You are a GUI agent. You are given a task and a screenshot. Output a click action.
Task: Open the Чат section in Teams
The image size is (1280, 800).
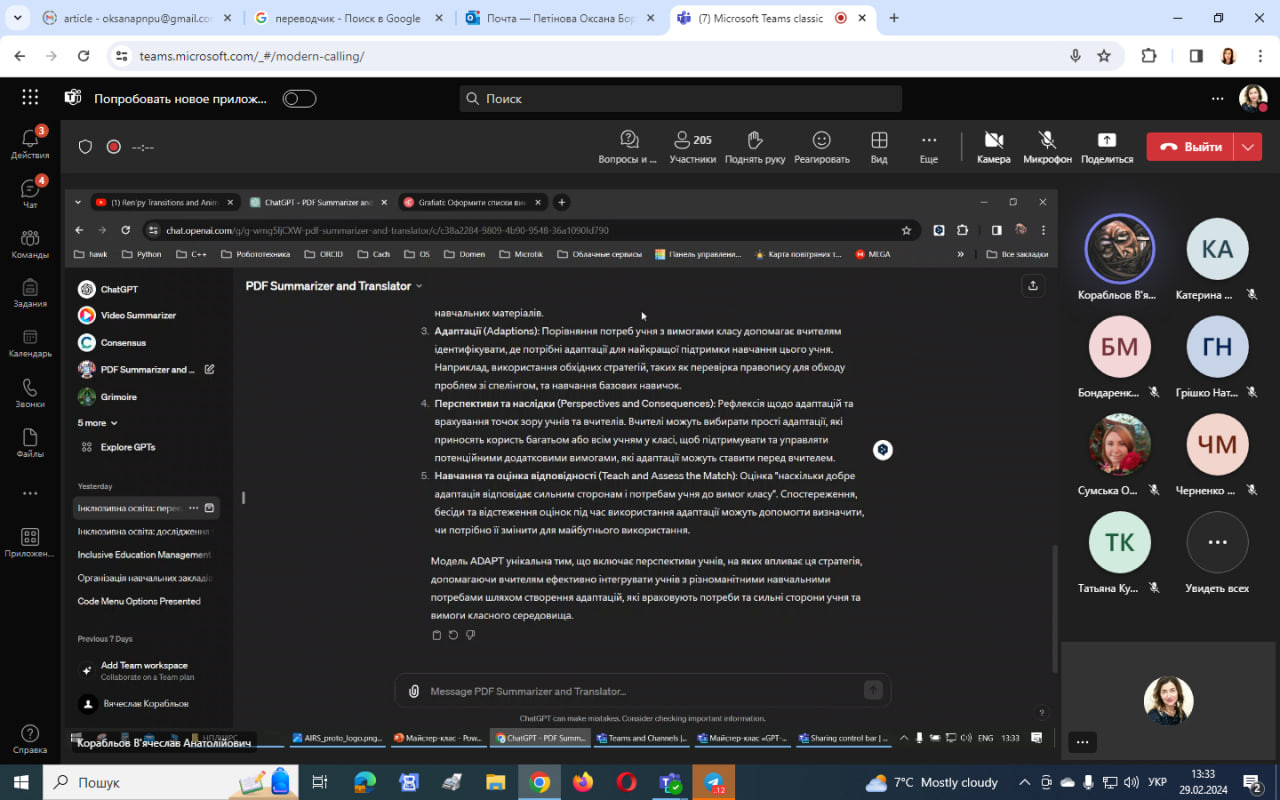coord(30,194)
